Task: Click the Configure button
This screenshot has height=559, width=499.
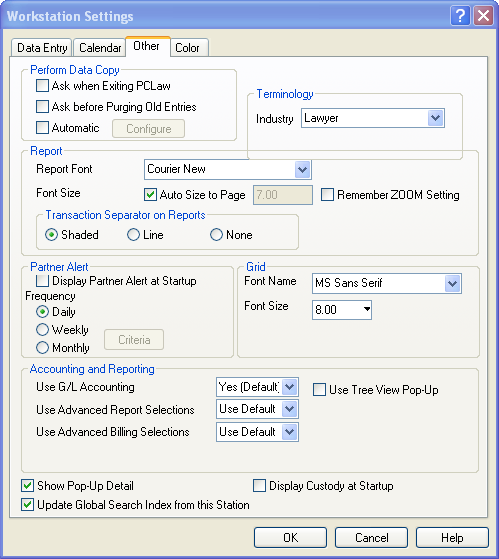Action: [x=149, y=129]
